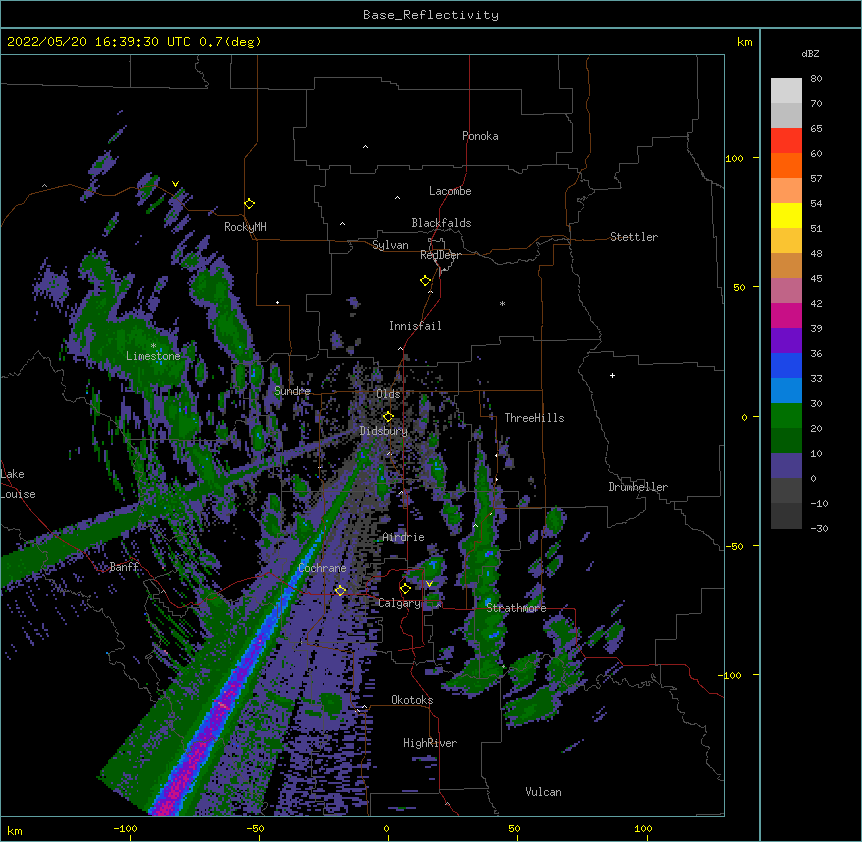
Task: Click the -100 tick on the vertical axis
Action: click(x=731, y=675)
